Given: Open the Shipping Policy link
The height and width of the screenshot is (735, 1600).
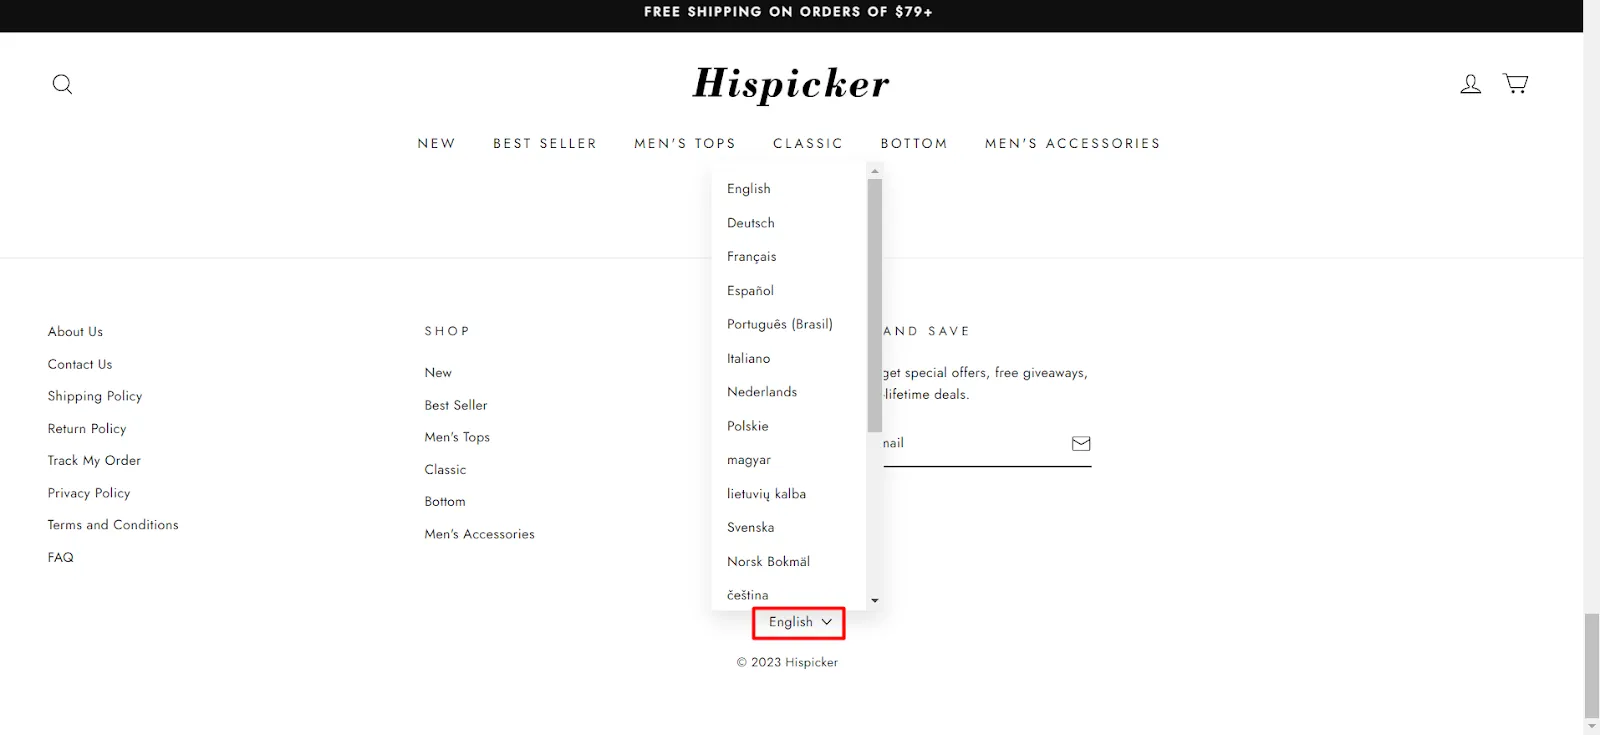Looking at the screenshot, I should (95, 396).
